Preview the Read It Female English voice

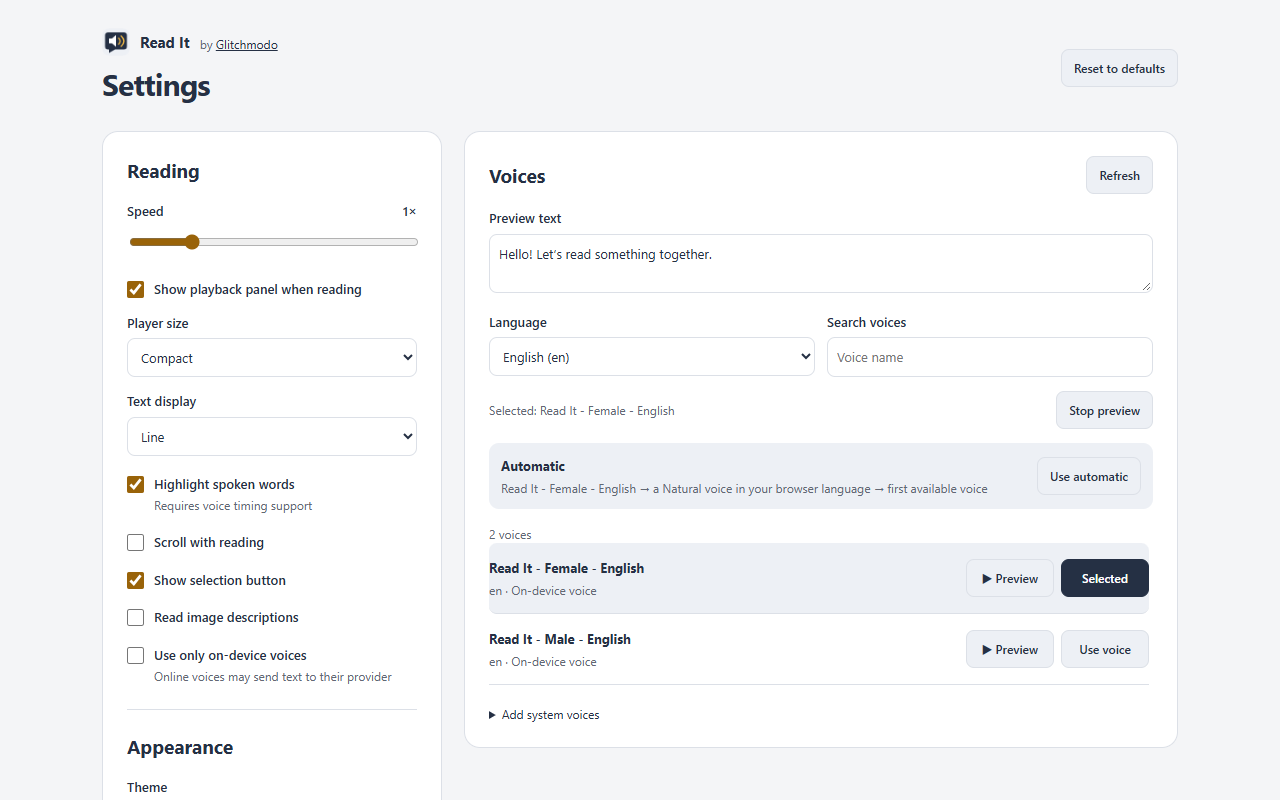1010,578
